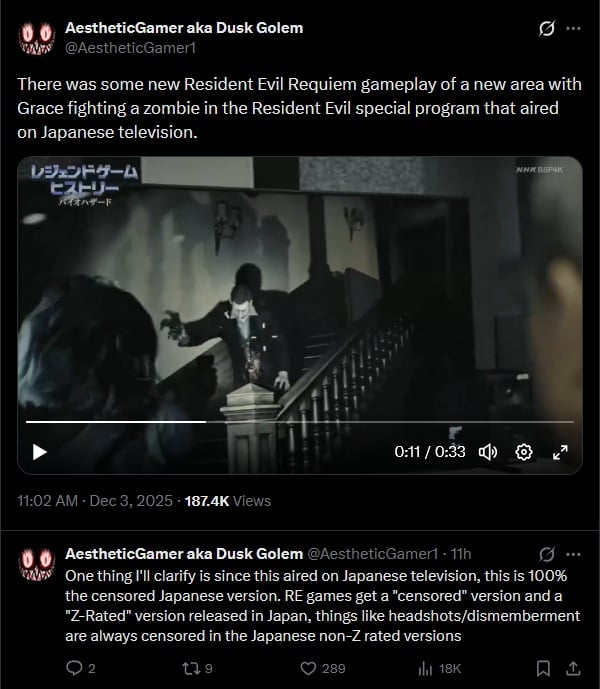Image resolution: width=600 pixels, height=689 pixels.
Task: Open reply author's avatar
Action: (x=37, y=564)
